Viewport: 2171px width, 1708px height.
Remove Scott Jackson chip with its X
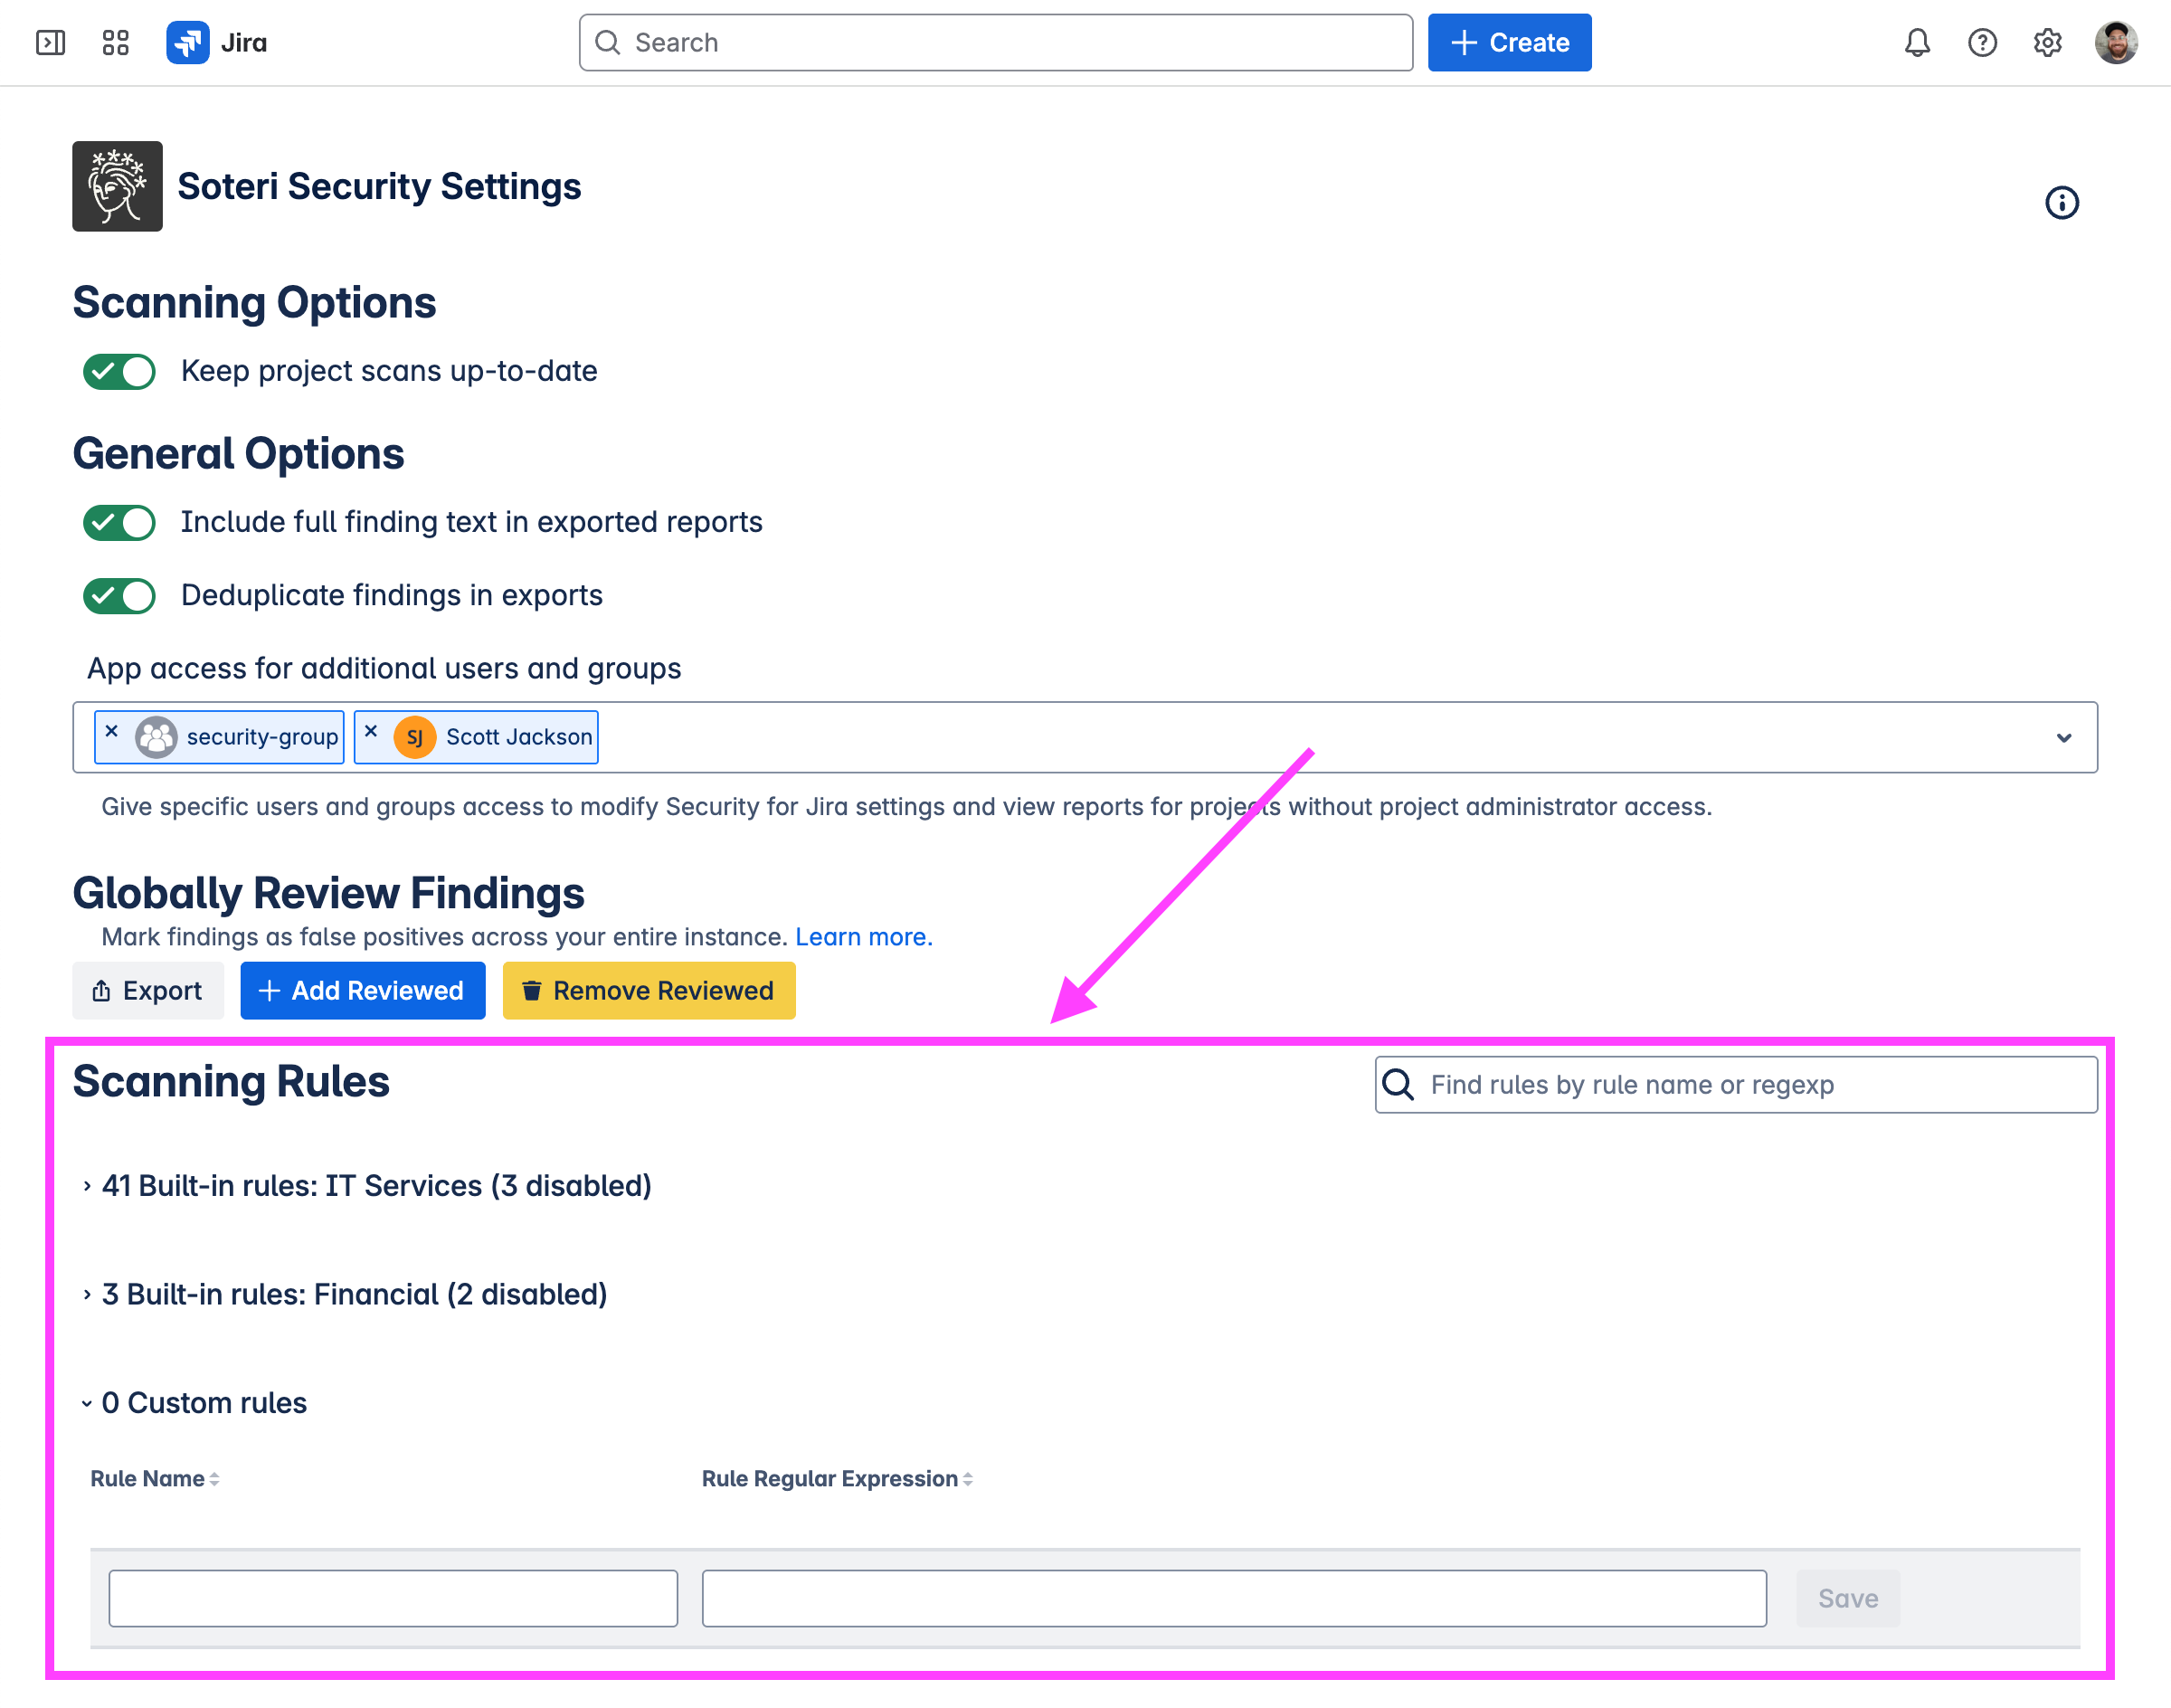tap(371, 731)
